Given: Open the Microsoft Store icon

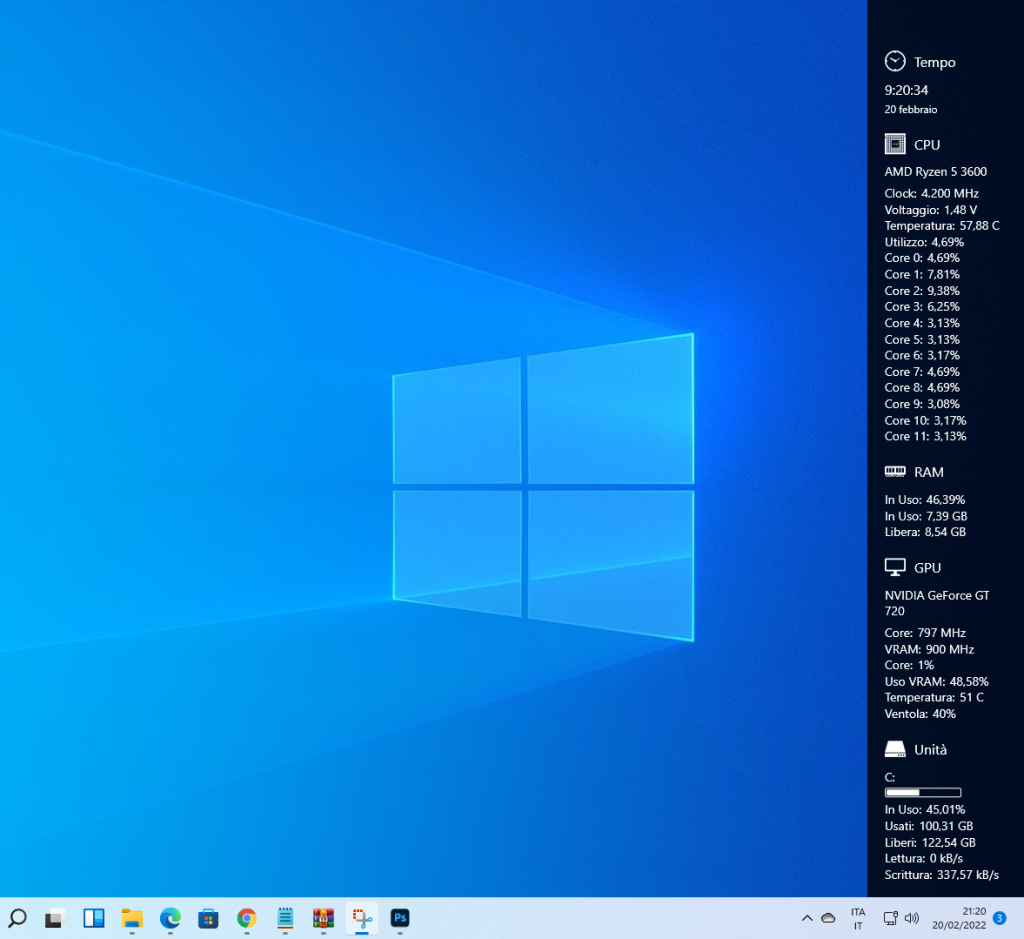Looking at the screenshot, I should (x=208, y=918).
